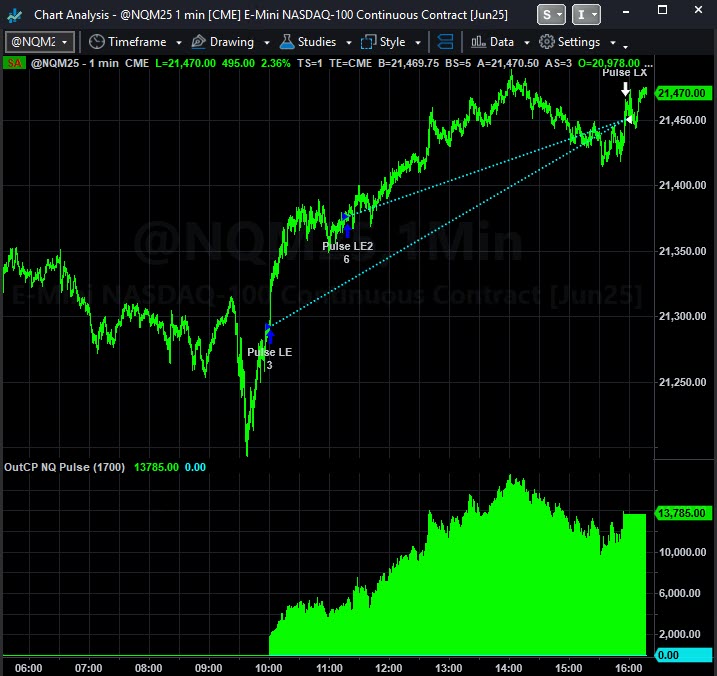This screenshot has width=717, height=676.
Task: Click the 10,000.00 study axis label
Action: point(682,552)
